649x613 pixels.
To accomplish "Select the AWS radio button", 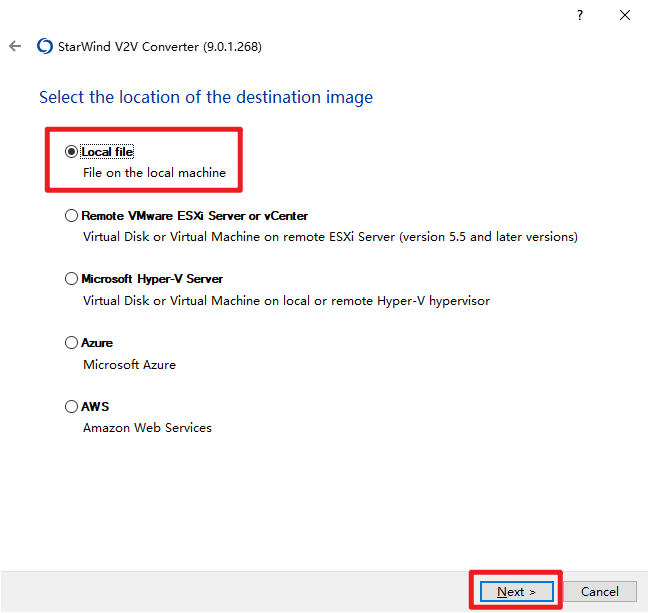I will coord(71,406).
